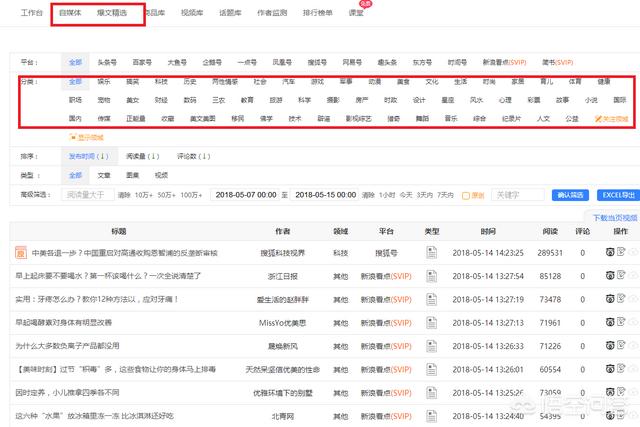Click the monitor icon for 浙江日报 row
This screenshot has width=640, height=427.
coord(609,275)
